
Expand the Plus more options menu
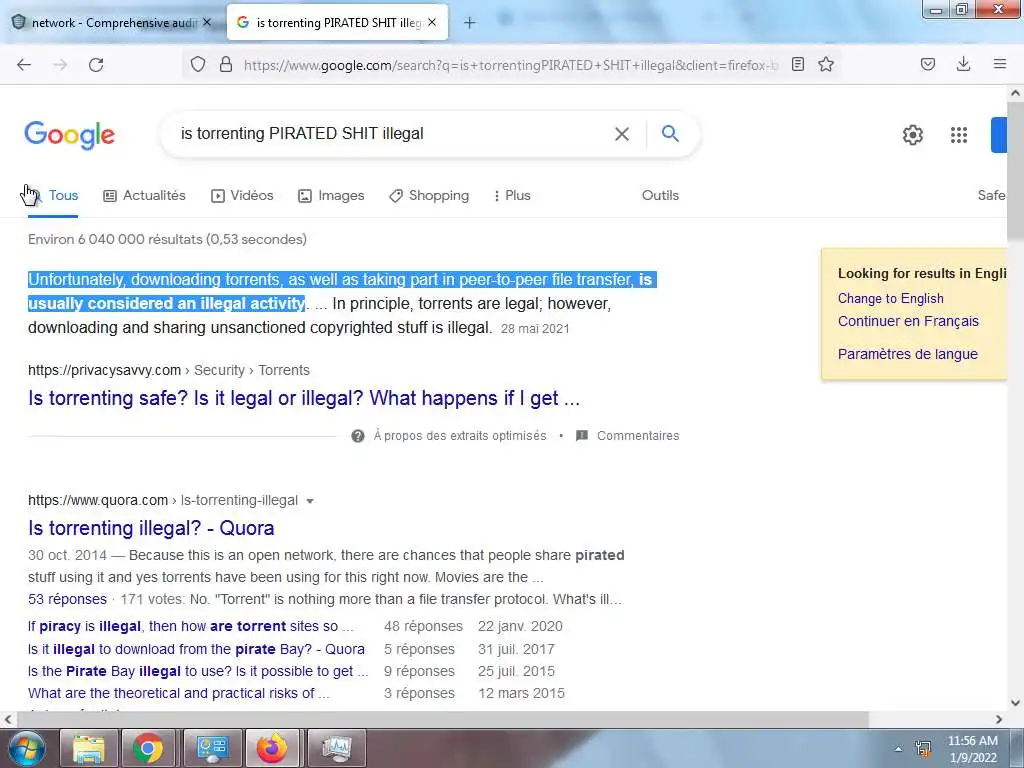click(513, 195)
